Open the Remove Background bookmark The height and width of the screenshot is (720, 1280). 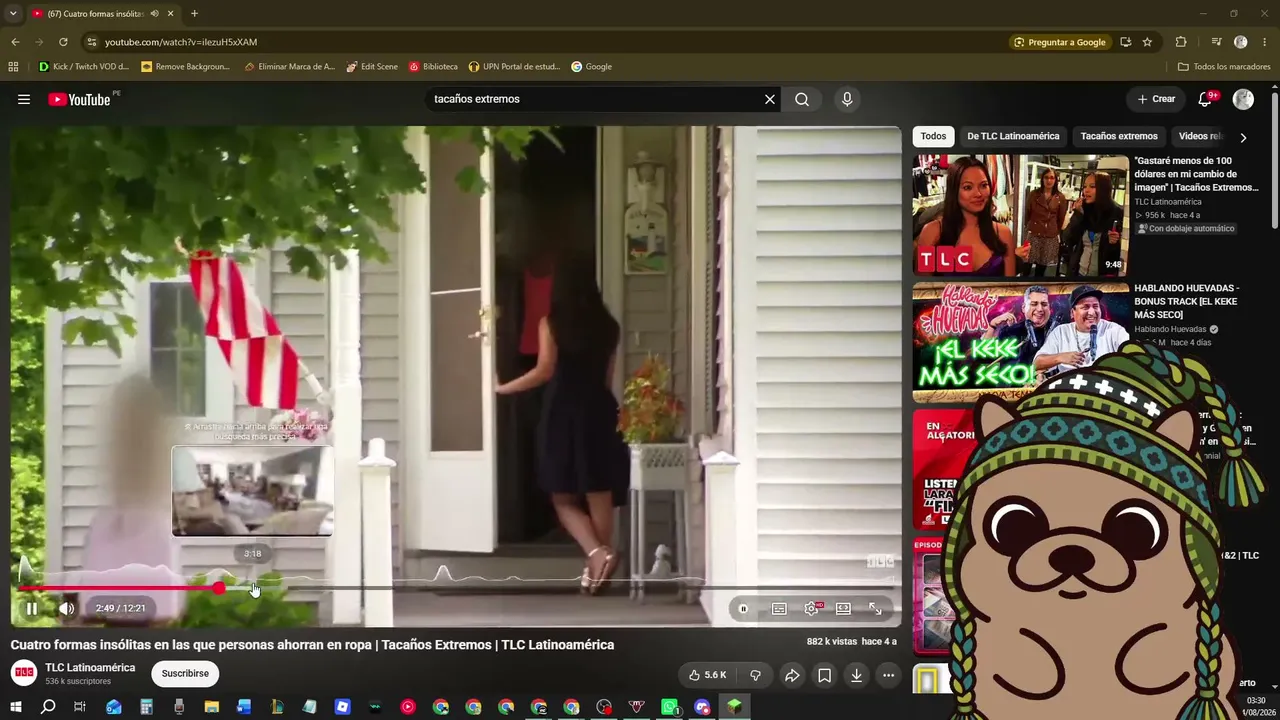point(186,67)
